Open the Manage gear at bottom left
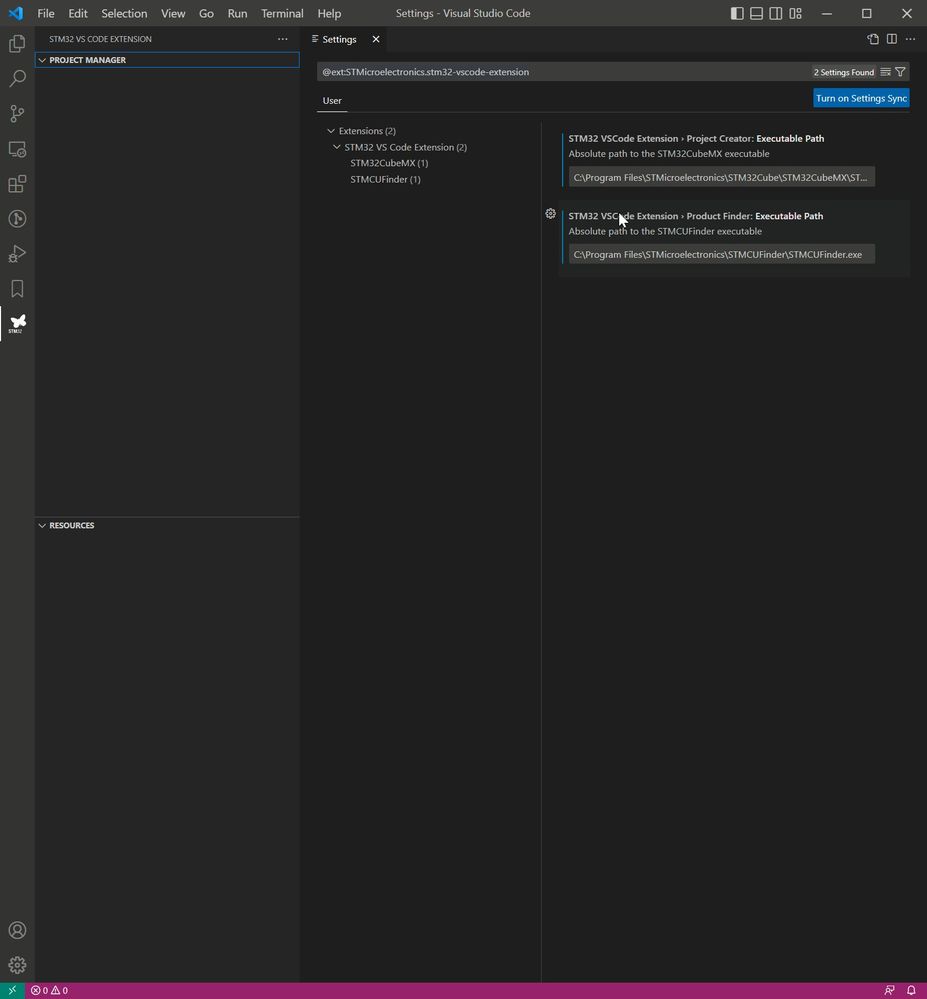Screen dimensions: 927x999 click(x=17, y=965)
